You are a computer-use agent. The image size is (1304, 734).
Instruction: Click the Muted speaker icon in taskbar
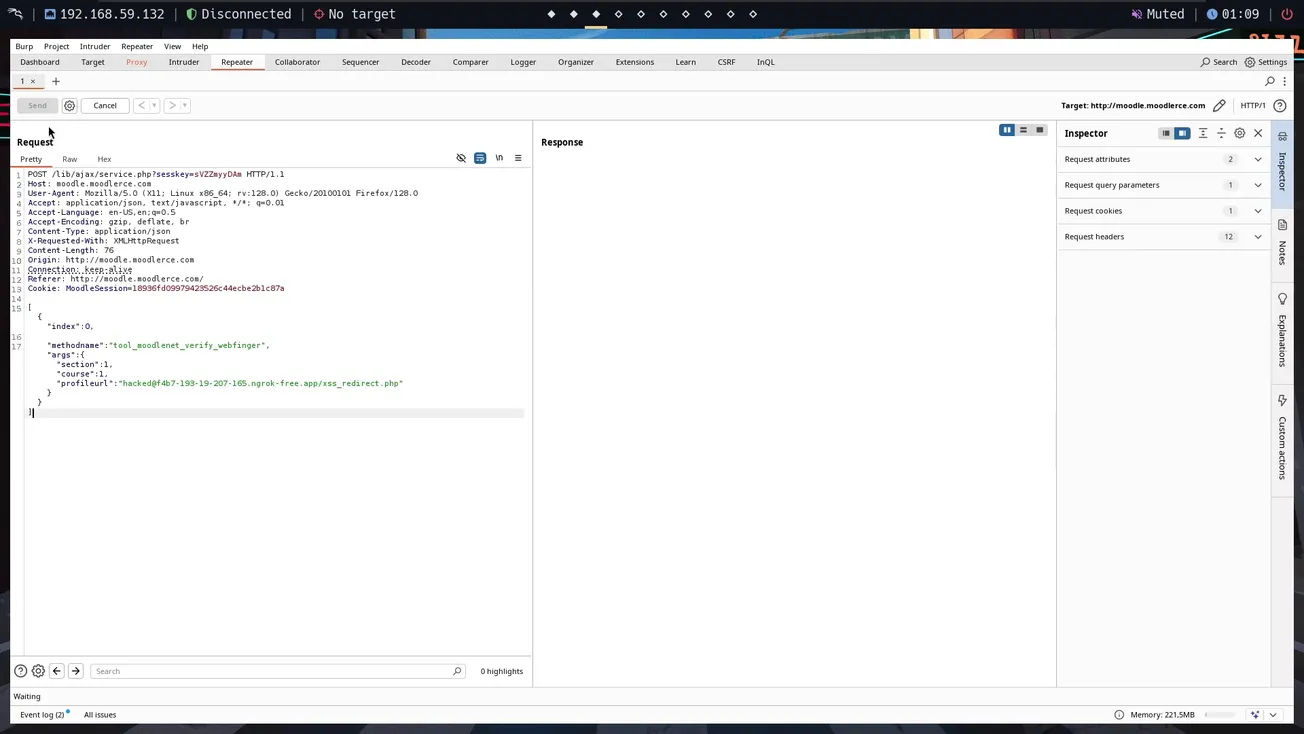tap(1137, 13)
